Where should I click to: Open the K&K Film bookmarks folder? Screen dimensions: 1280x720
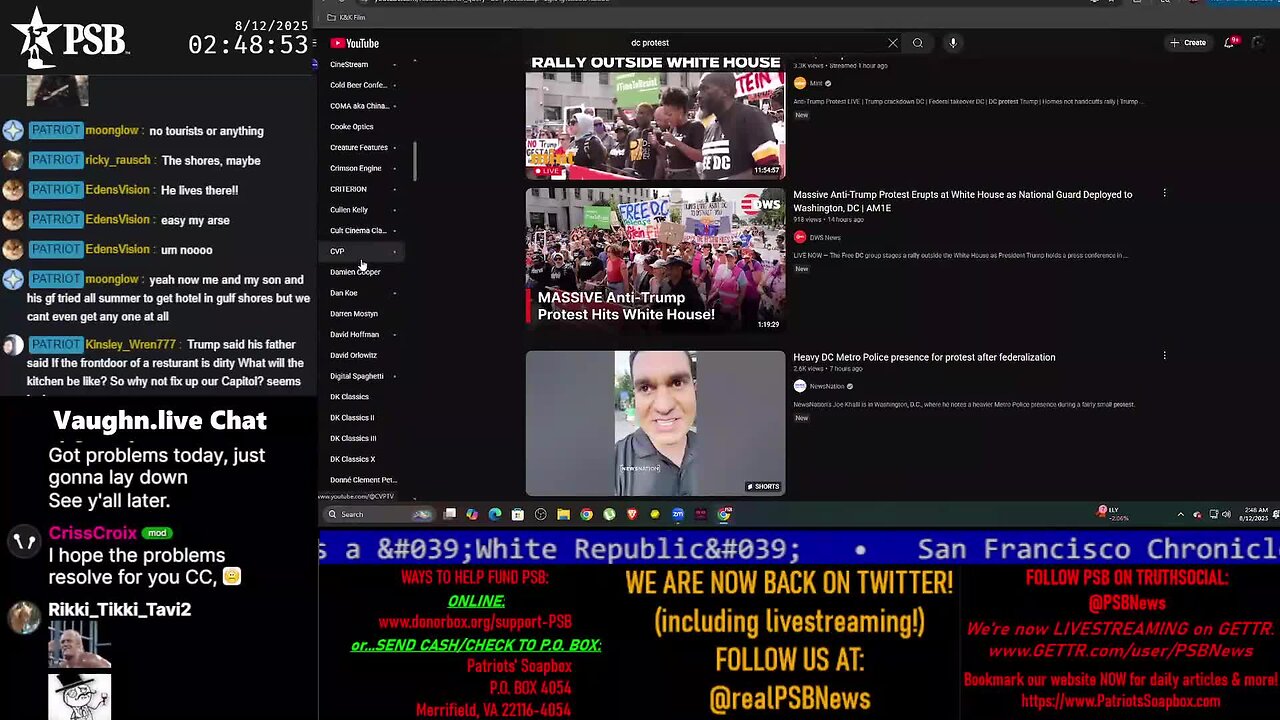(x=347, y=17)
